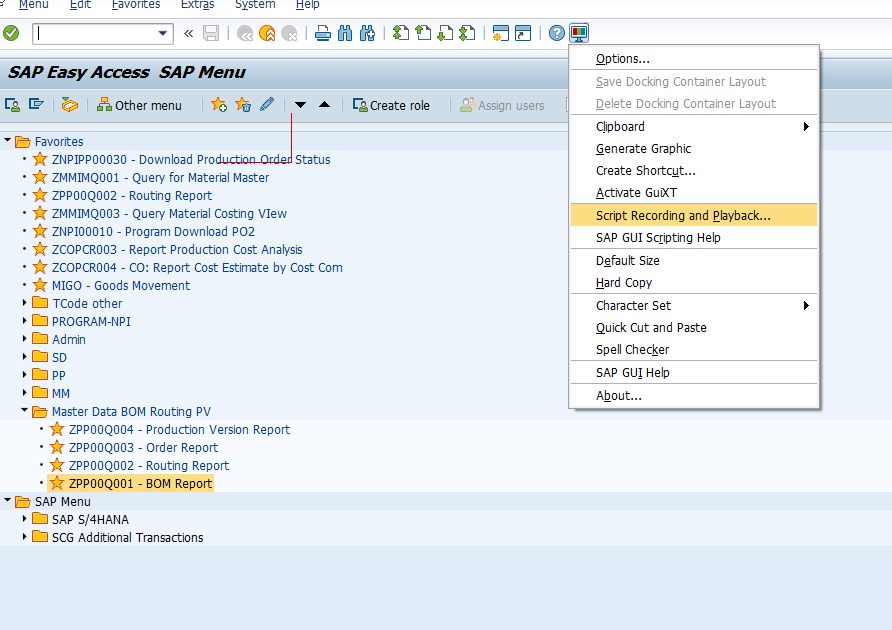Select Activate GuiXT
892x630 pixels.
(x=693, y=193)
